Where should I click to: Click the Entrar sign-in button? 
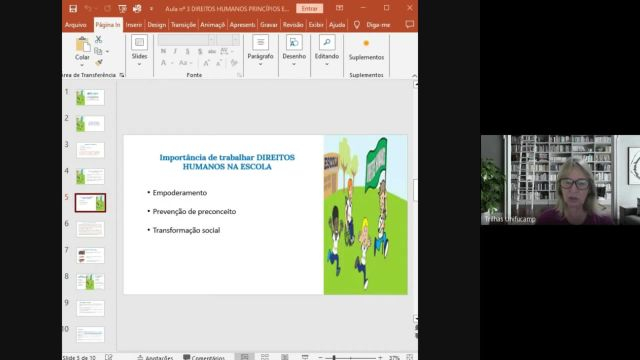pyautogui.click(x=309, y=9)
